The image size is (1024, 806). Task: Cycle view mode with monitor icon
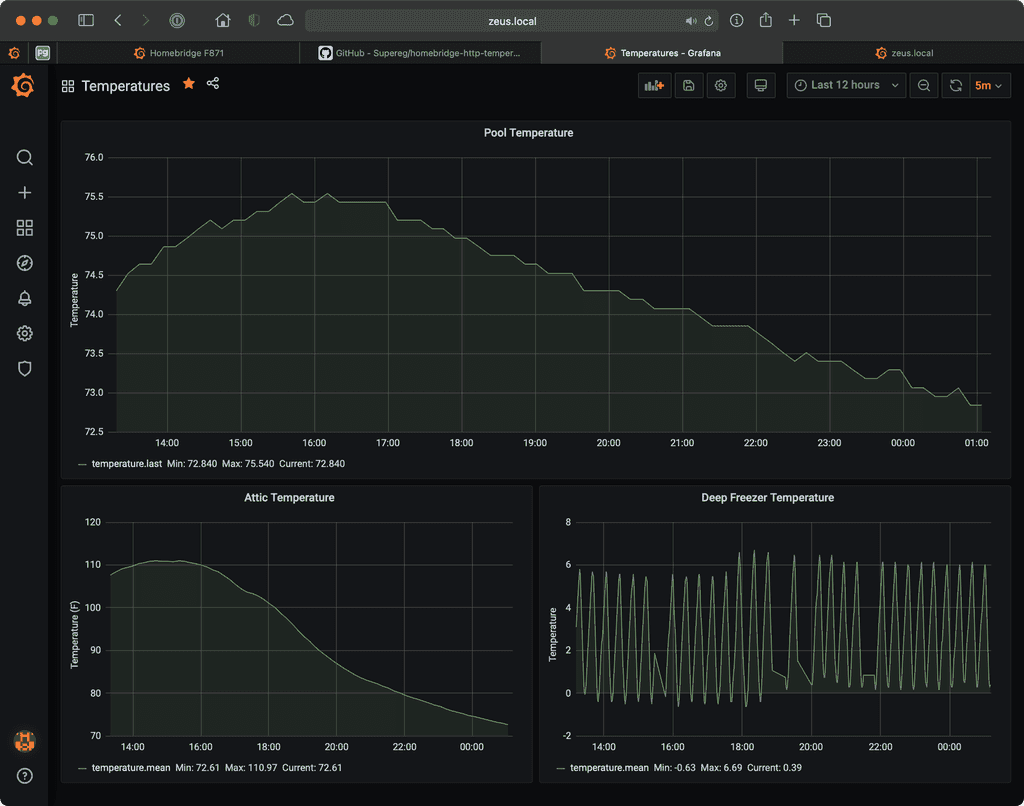[761, 86]
